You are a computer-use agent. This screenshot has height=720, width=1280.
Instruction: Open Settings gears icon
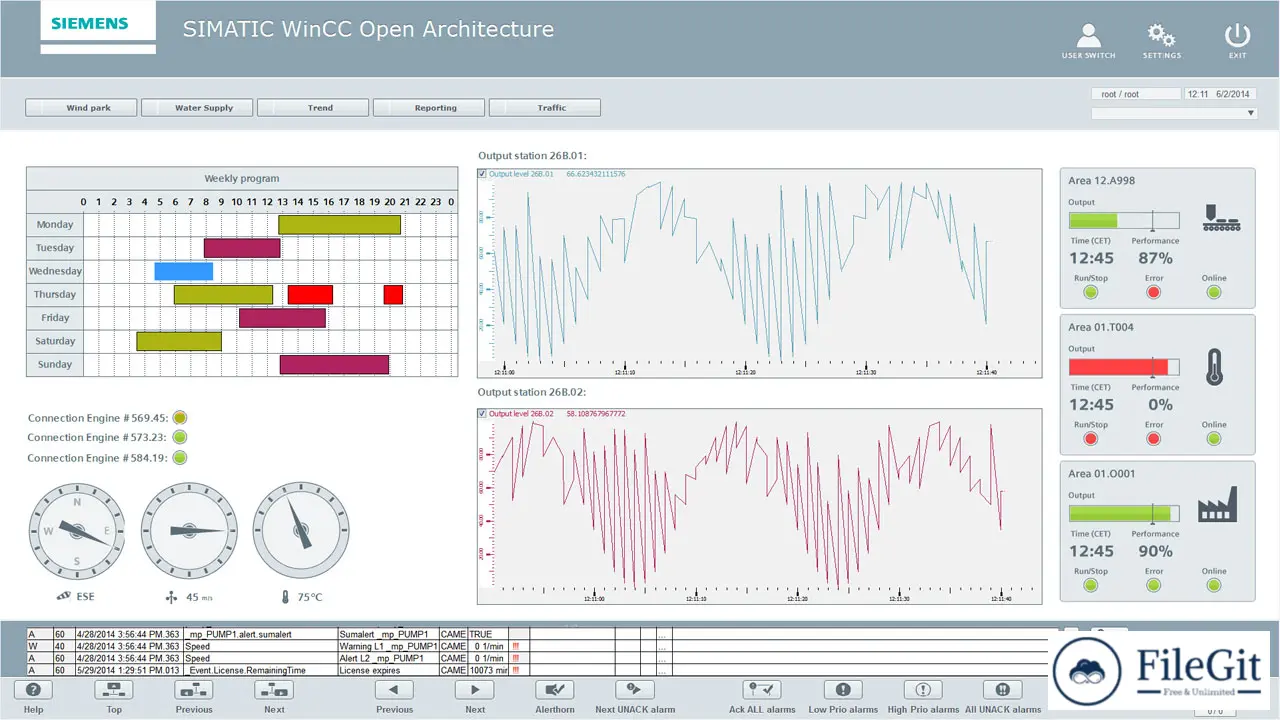coord(1161,35)
